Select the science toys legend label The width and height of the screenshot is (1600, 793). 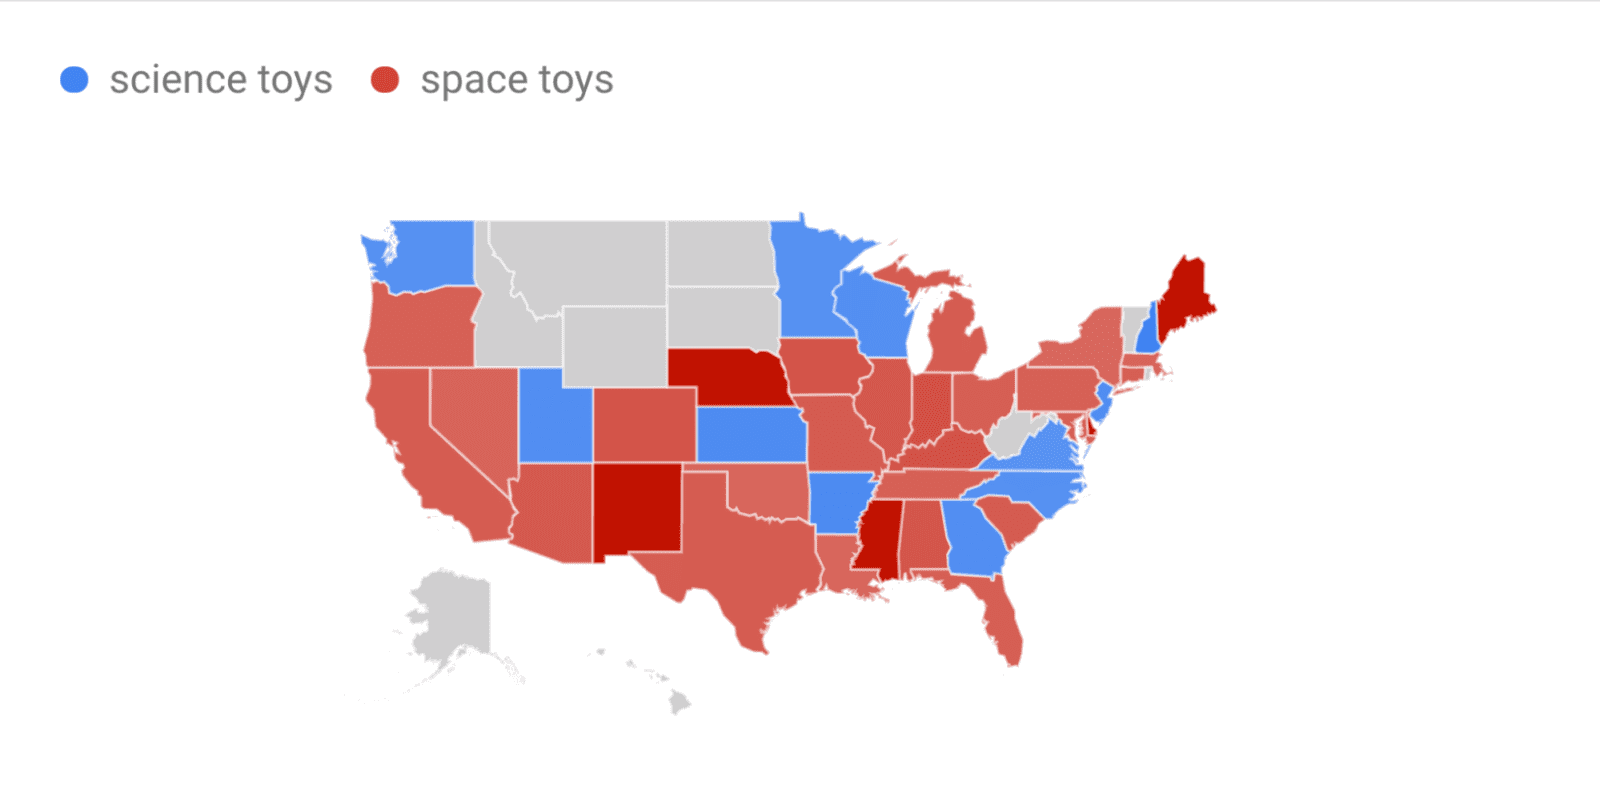tap(221, 81)
